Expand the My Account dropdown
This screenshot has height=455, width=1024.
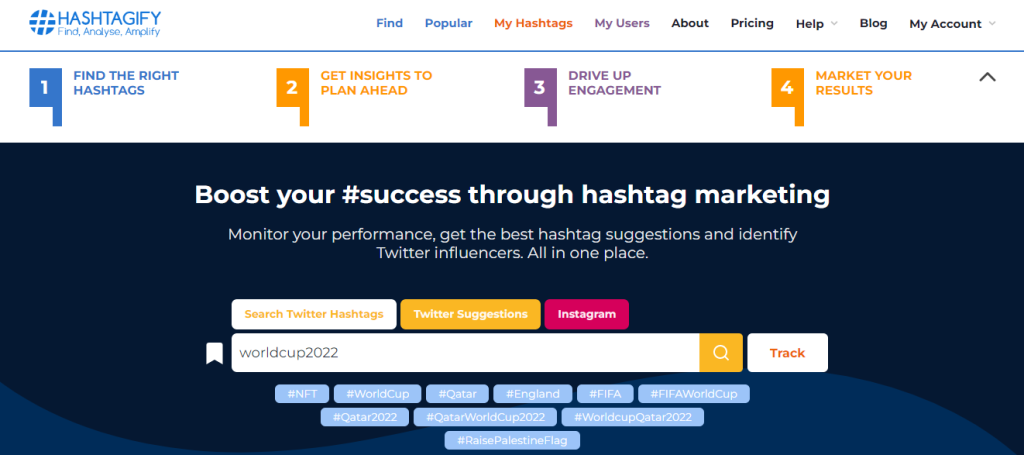952,24
